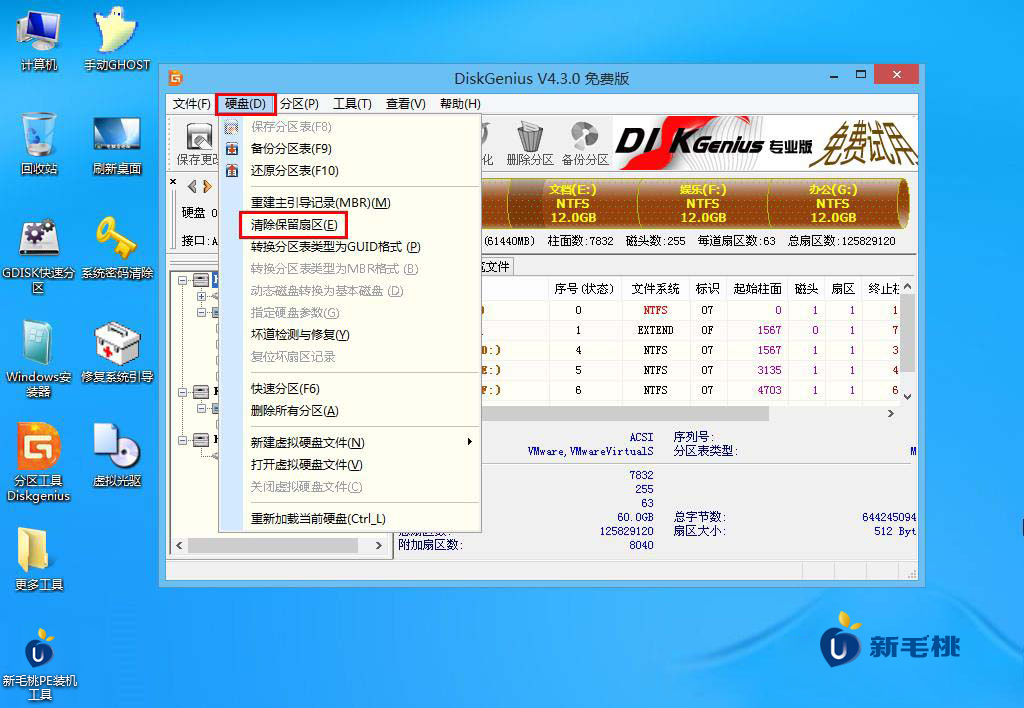Image resolution: width=1024 pixels, height=708 pixels.
Task: Click the 起始柱面 column header
Action: point(758,289)
